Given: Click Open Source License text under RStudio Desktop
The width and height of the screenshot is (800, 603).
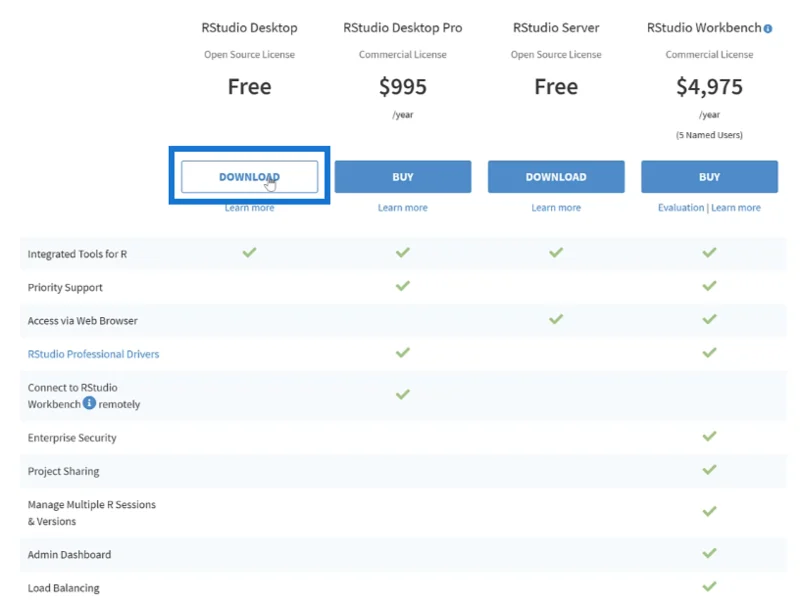Looking at the screenshot, I should point(249,55).
